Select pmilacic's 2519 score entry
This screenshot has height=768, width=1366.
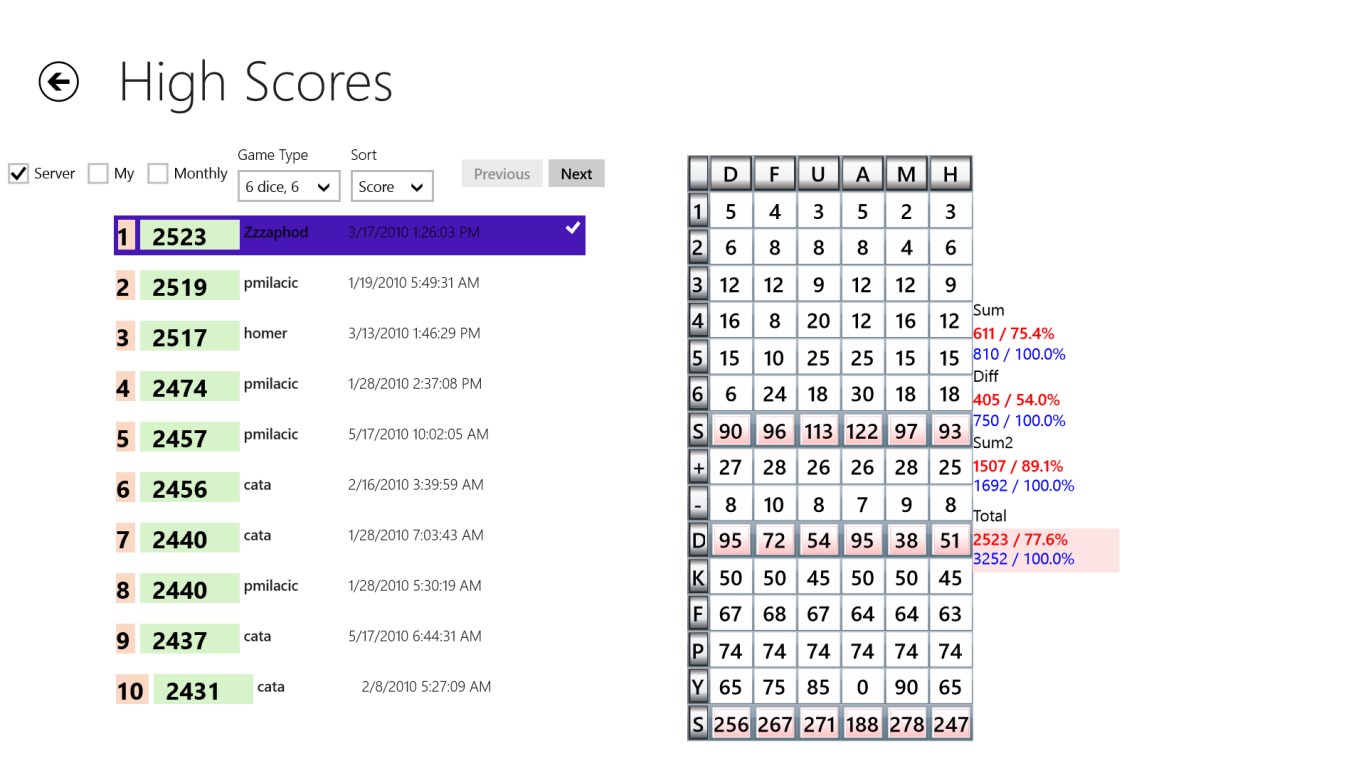pos(349,286)
